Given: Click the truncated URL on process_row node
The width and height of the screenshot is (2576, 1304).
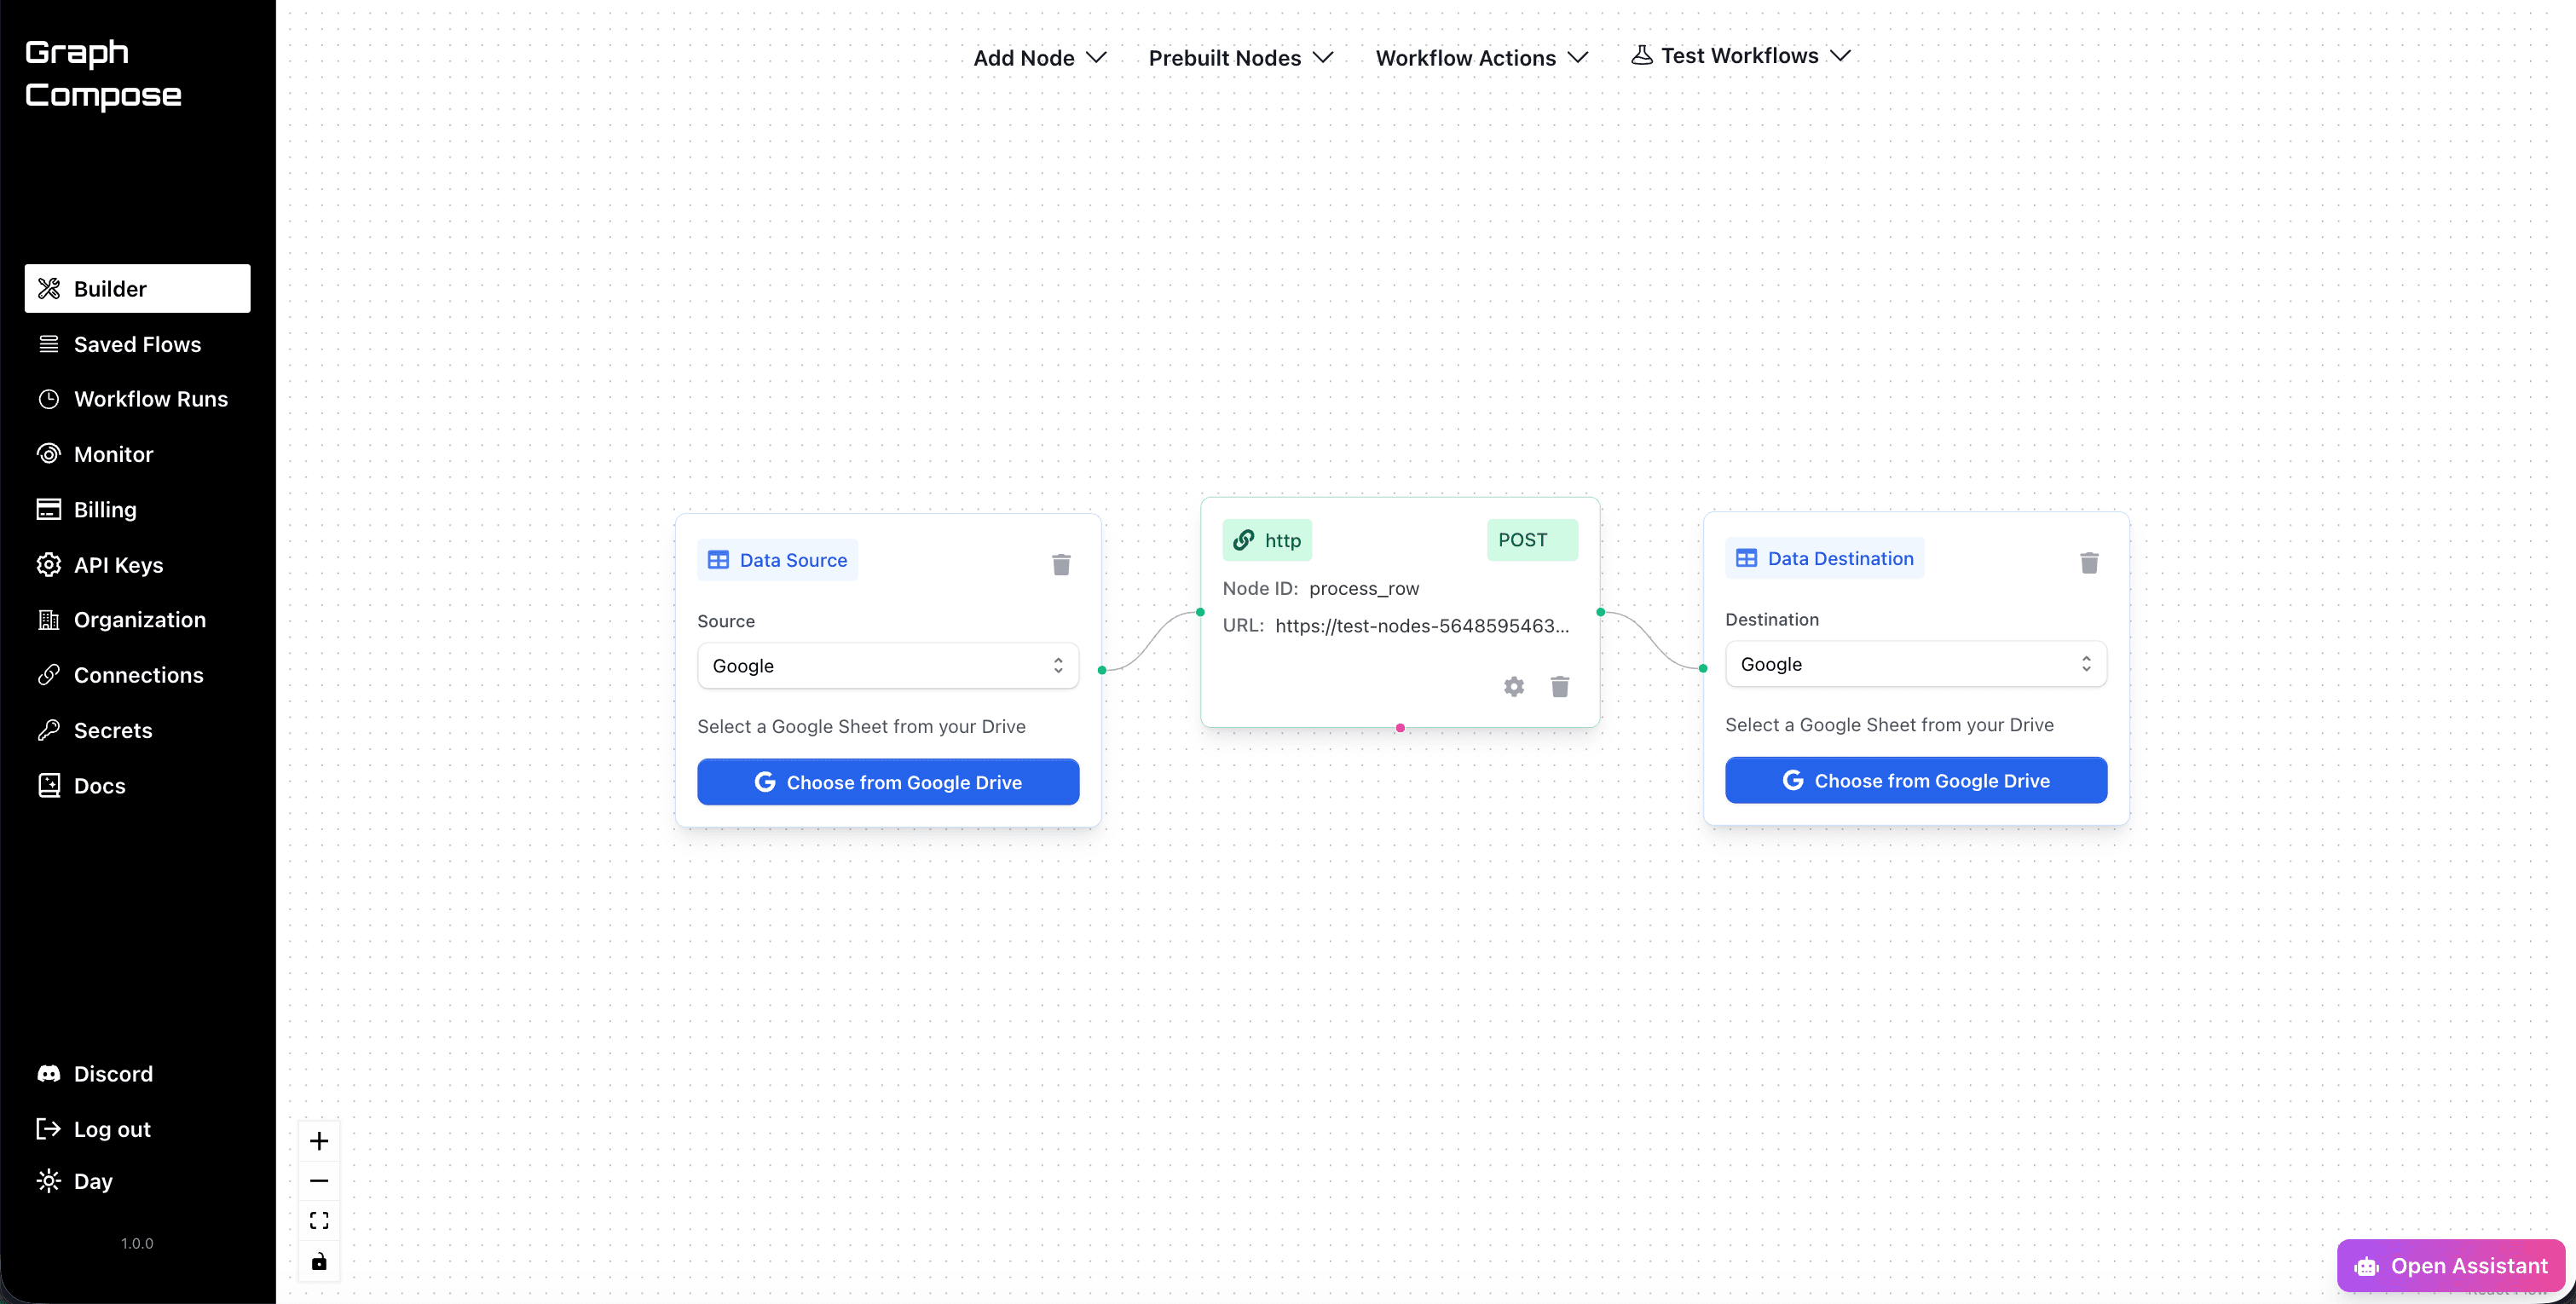Looking at the screenshot, I should click(x=1422, y=626).
